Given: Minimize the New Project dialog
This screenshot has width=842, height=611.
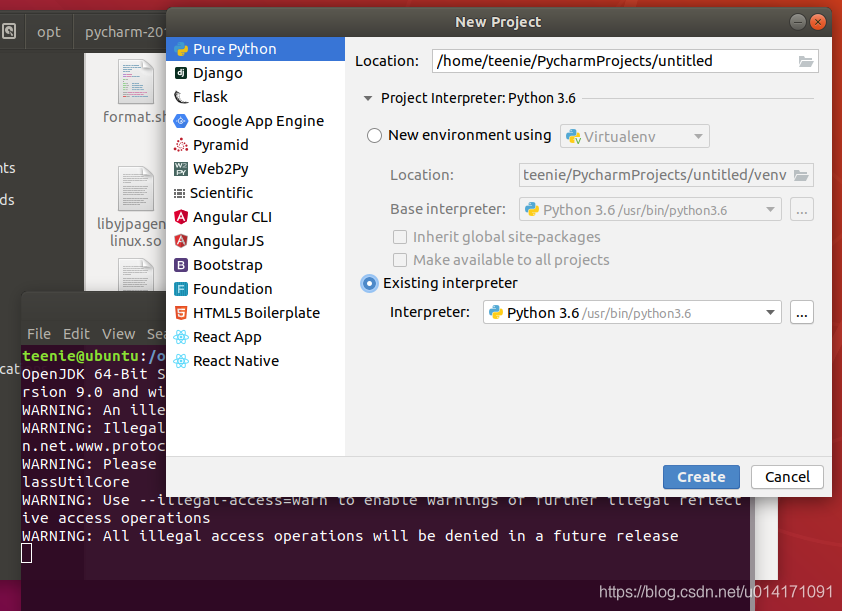Looking at the screenshot, I should (798, 21).
